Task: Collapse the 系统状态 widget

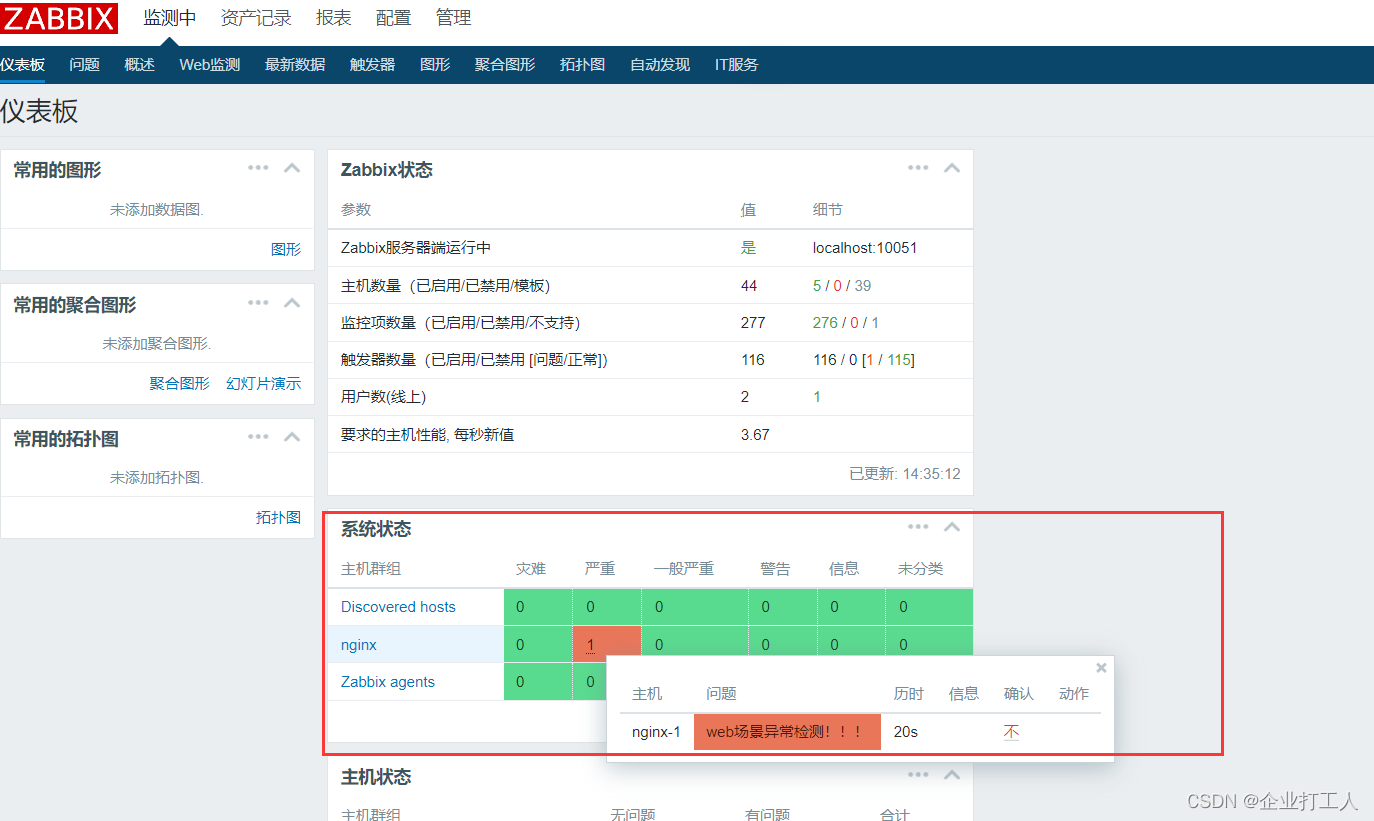Action: pos(952,527)
